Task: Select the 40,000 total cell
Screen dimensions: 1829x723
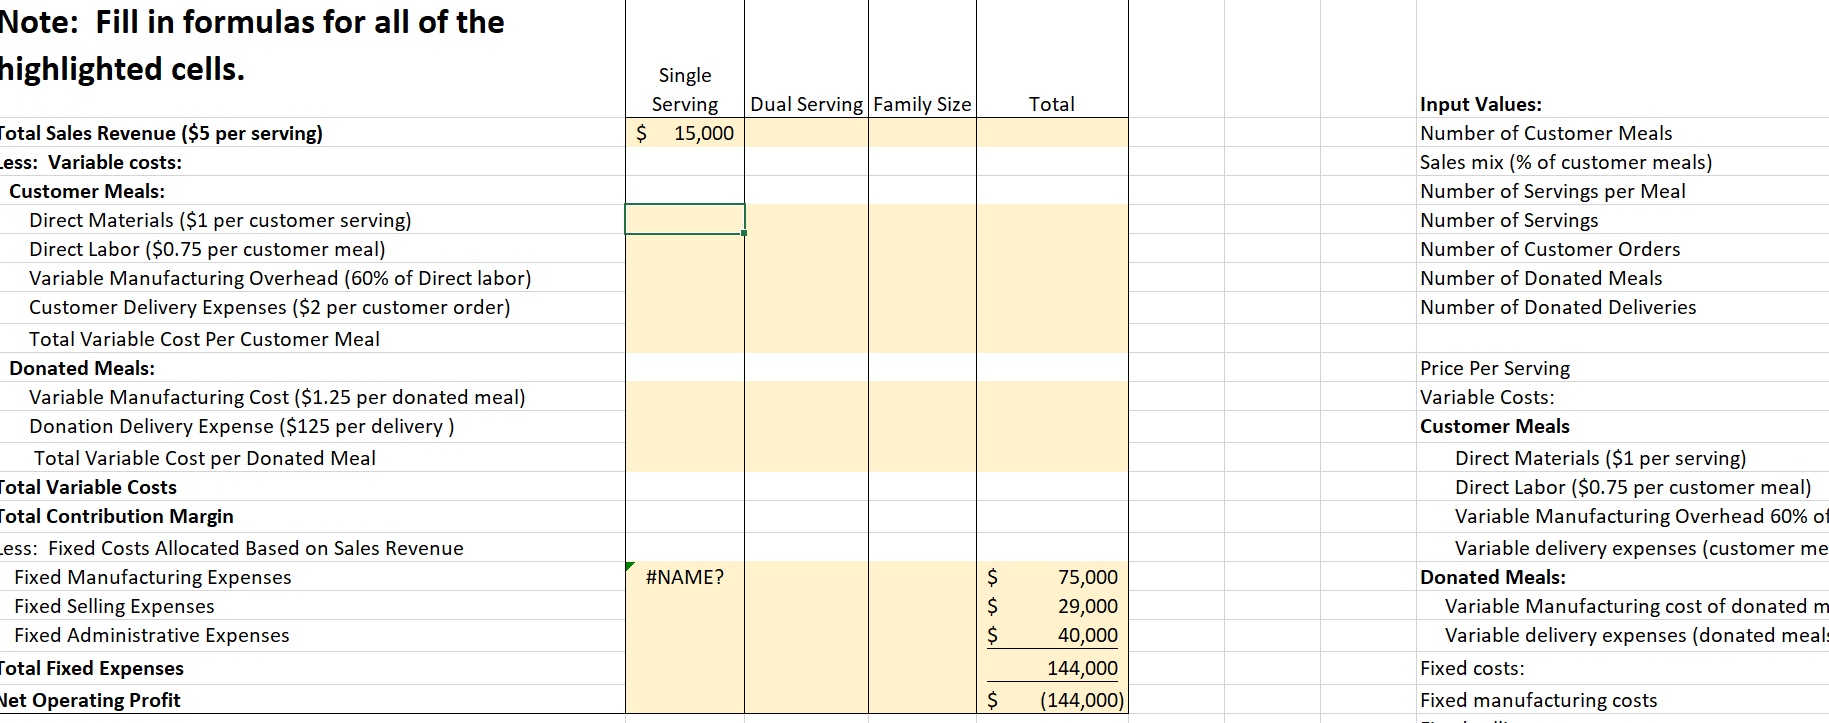Action: click(1052, 635)
